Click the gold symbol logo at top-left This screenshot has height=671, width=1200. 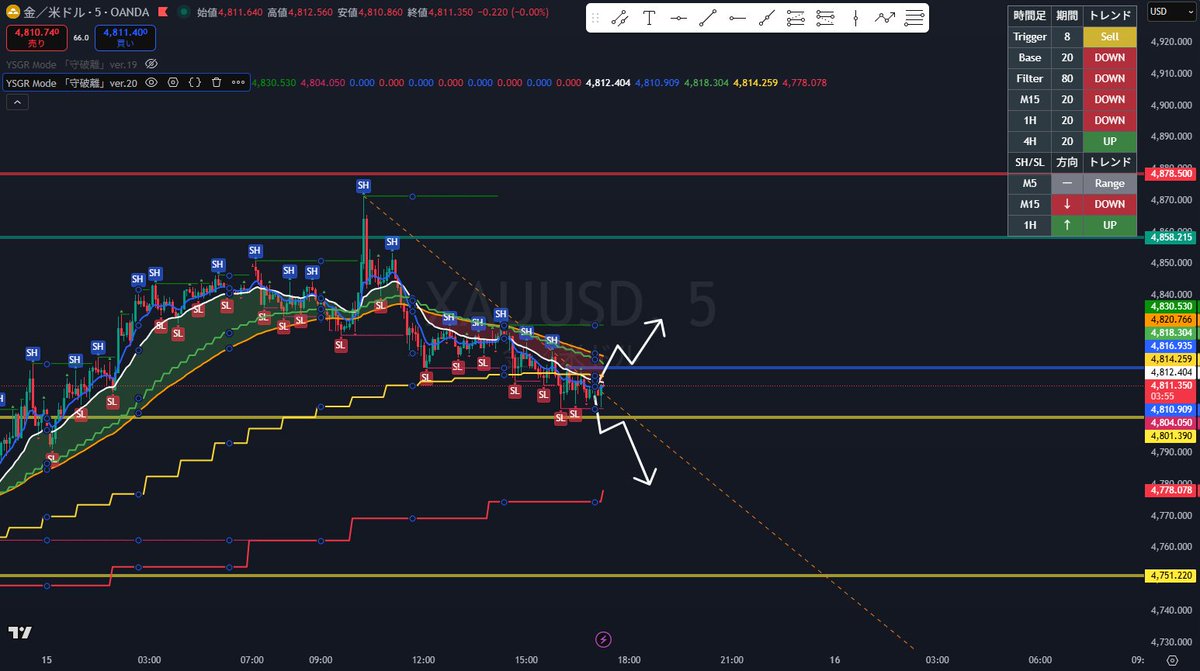[13, 12]
